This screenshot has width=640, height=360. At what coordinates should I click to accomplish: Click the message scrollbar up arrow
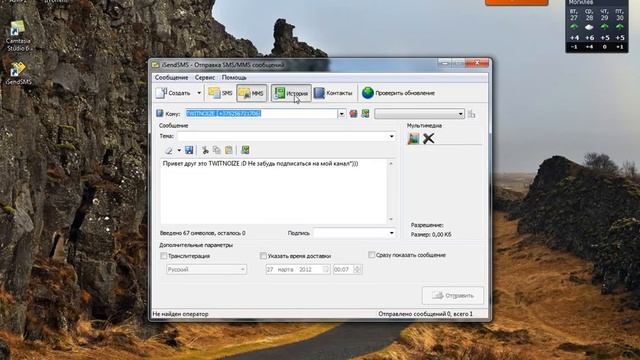click(x=391, y=163)
